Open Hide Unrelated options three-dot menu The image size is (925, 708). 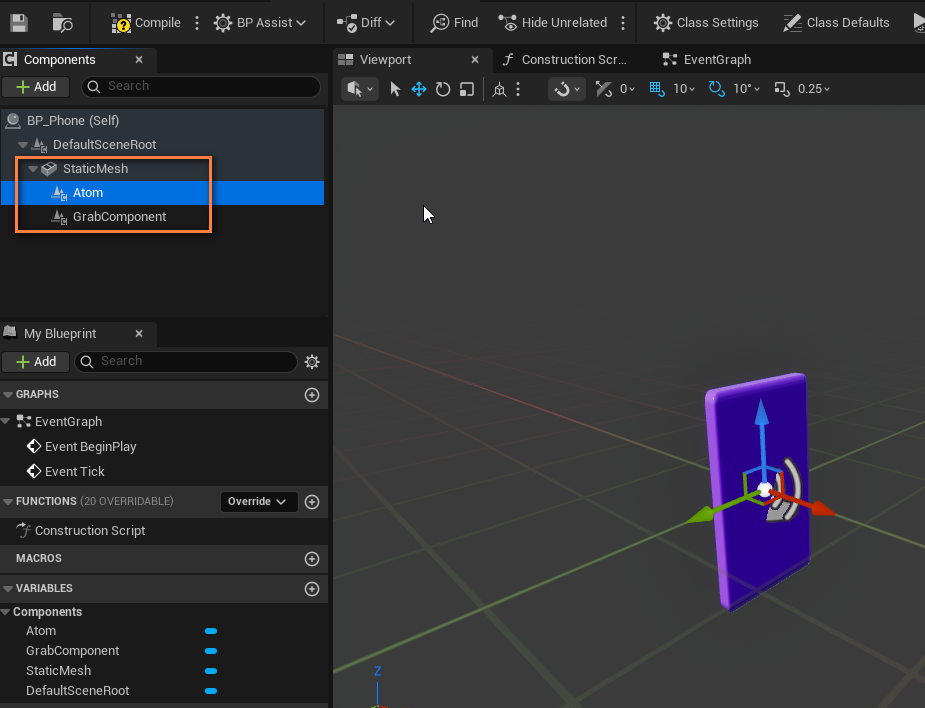[623, 23]
